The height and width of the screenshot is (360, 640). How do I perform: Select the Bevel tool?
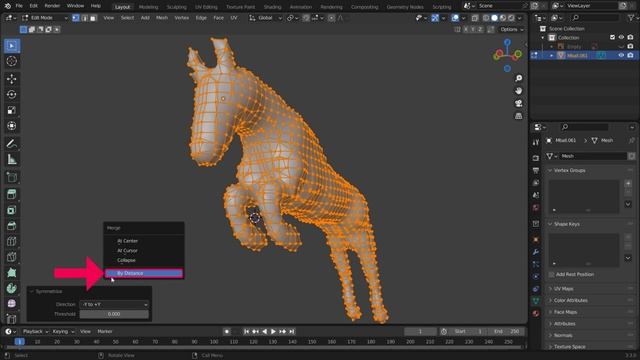(x=11, y=226)
